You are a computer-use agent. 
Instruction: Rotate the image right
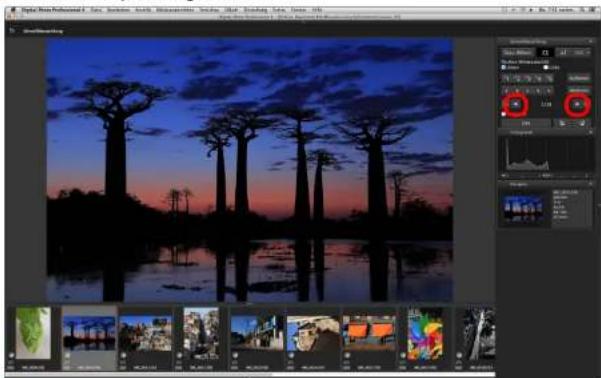[x=582, y=123]
